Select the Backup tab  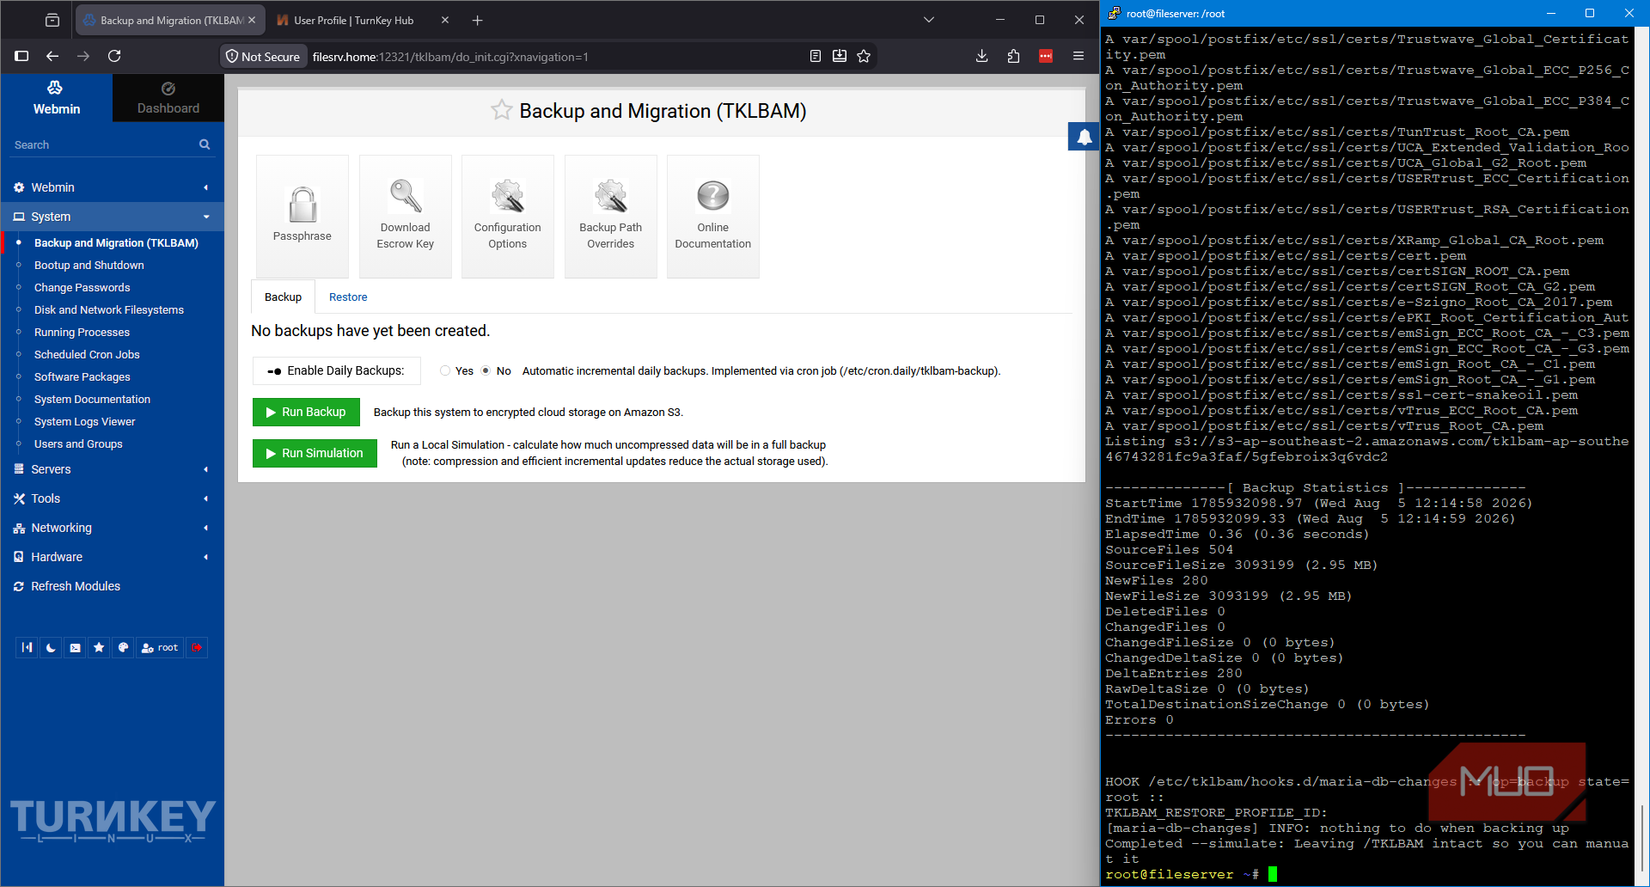283,297
